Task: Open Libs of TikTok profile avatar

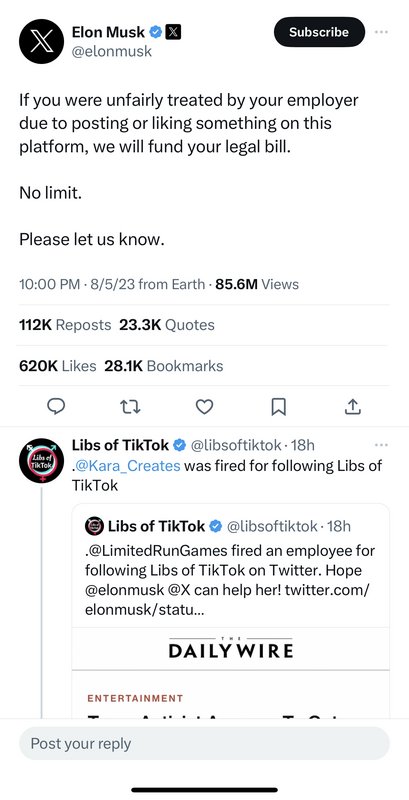Action: [41, 461]
